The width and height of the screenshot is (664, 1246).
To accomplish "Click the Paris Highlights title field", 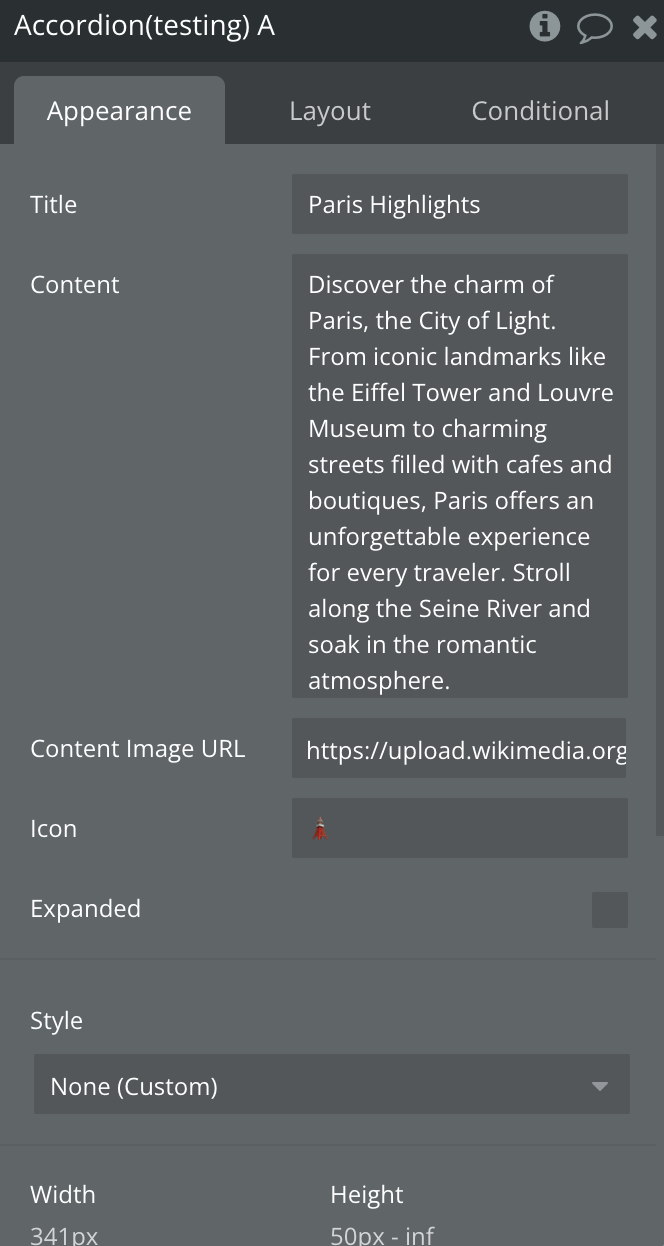I will (x=460, y=205).
